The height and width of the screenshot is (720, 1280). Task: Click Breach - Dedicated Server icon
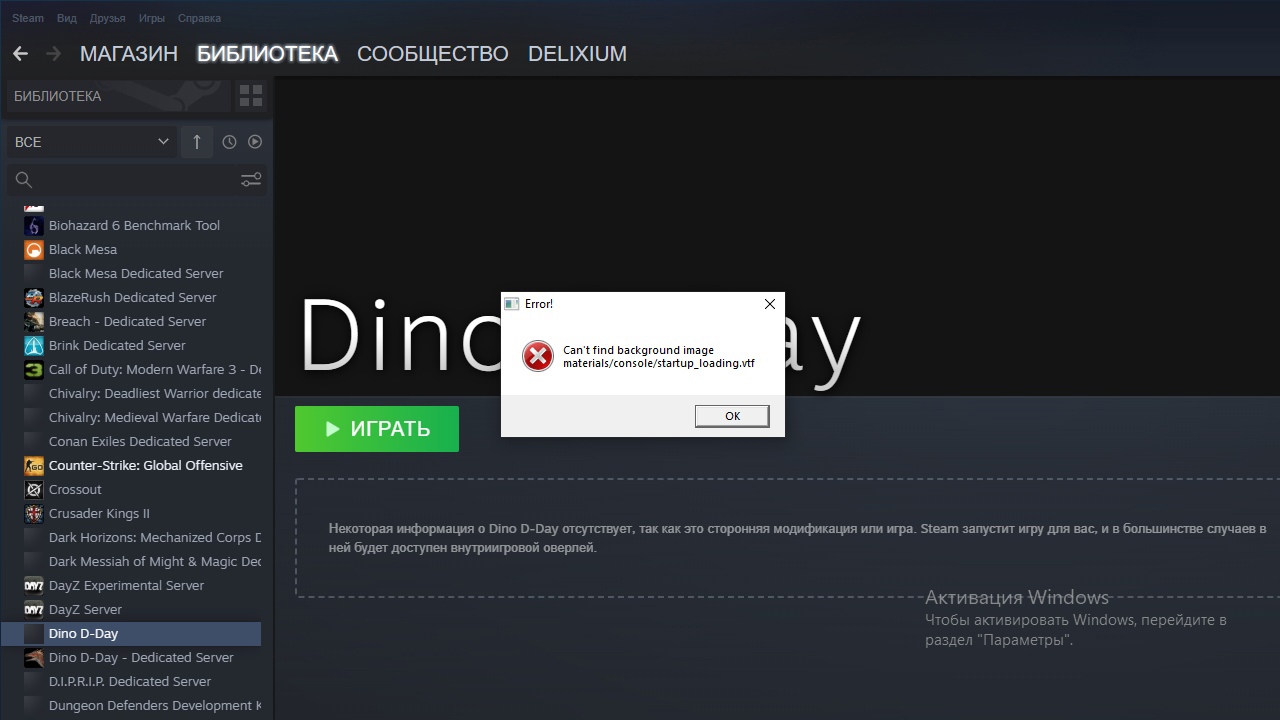(x=34, y=321)
